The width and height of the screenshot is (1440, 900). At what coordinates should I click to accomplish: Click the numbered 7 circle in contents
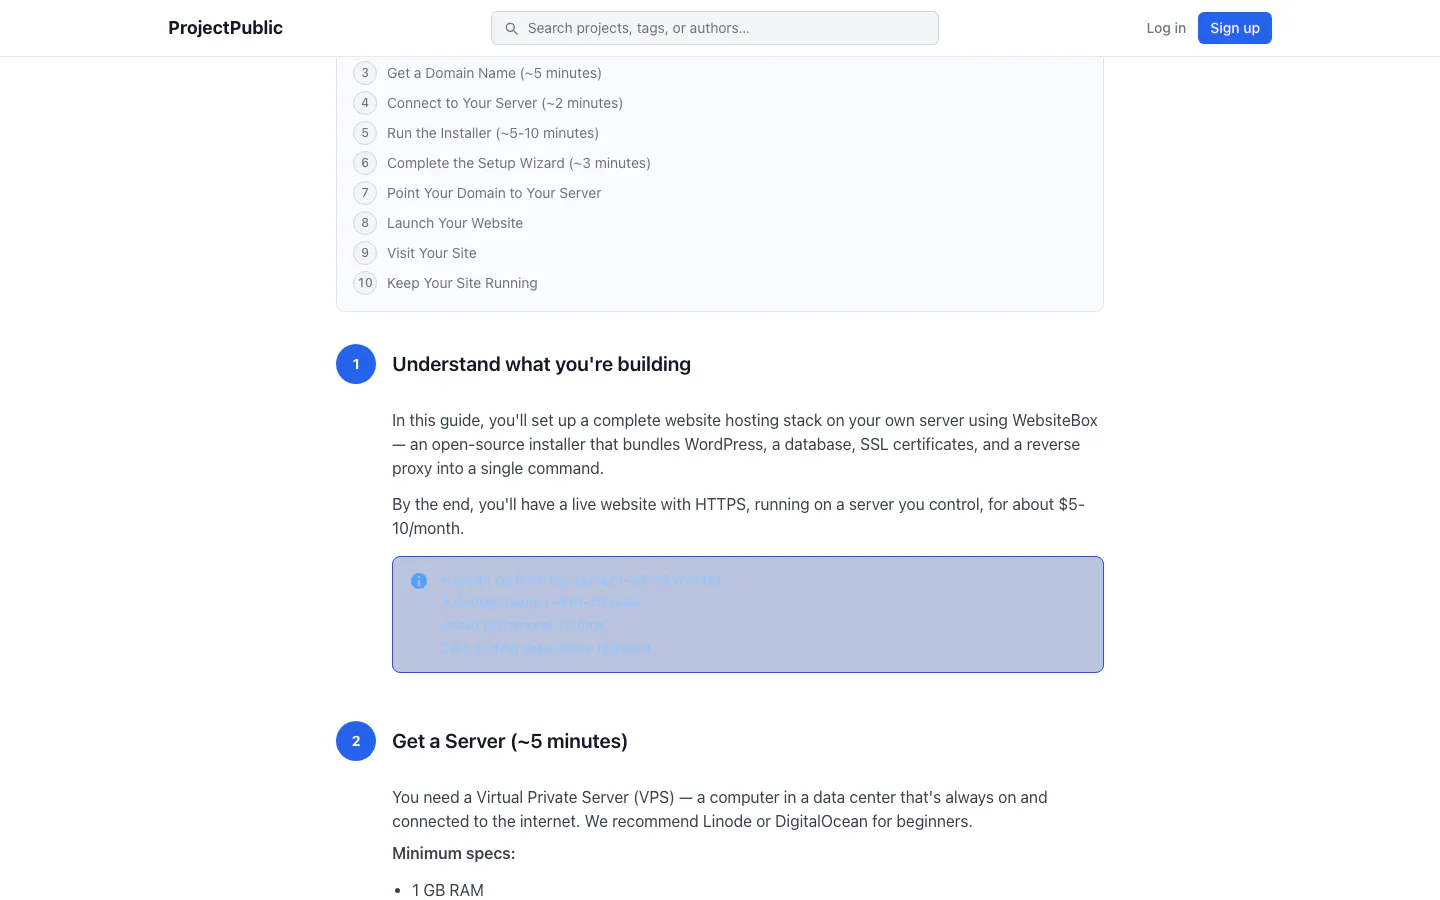[365, 193]
